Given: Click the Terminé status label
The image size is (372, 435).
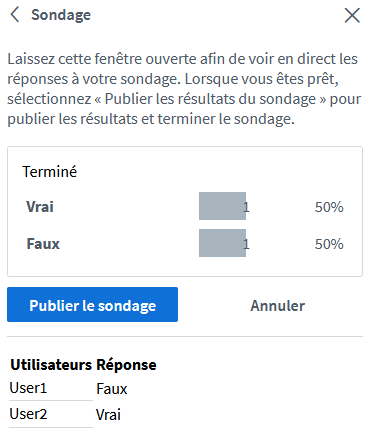Looking at the screenshot, I should click(x=50, y=172).
